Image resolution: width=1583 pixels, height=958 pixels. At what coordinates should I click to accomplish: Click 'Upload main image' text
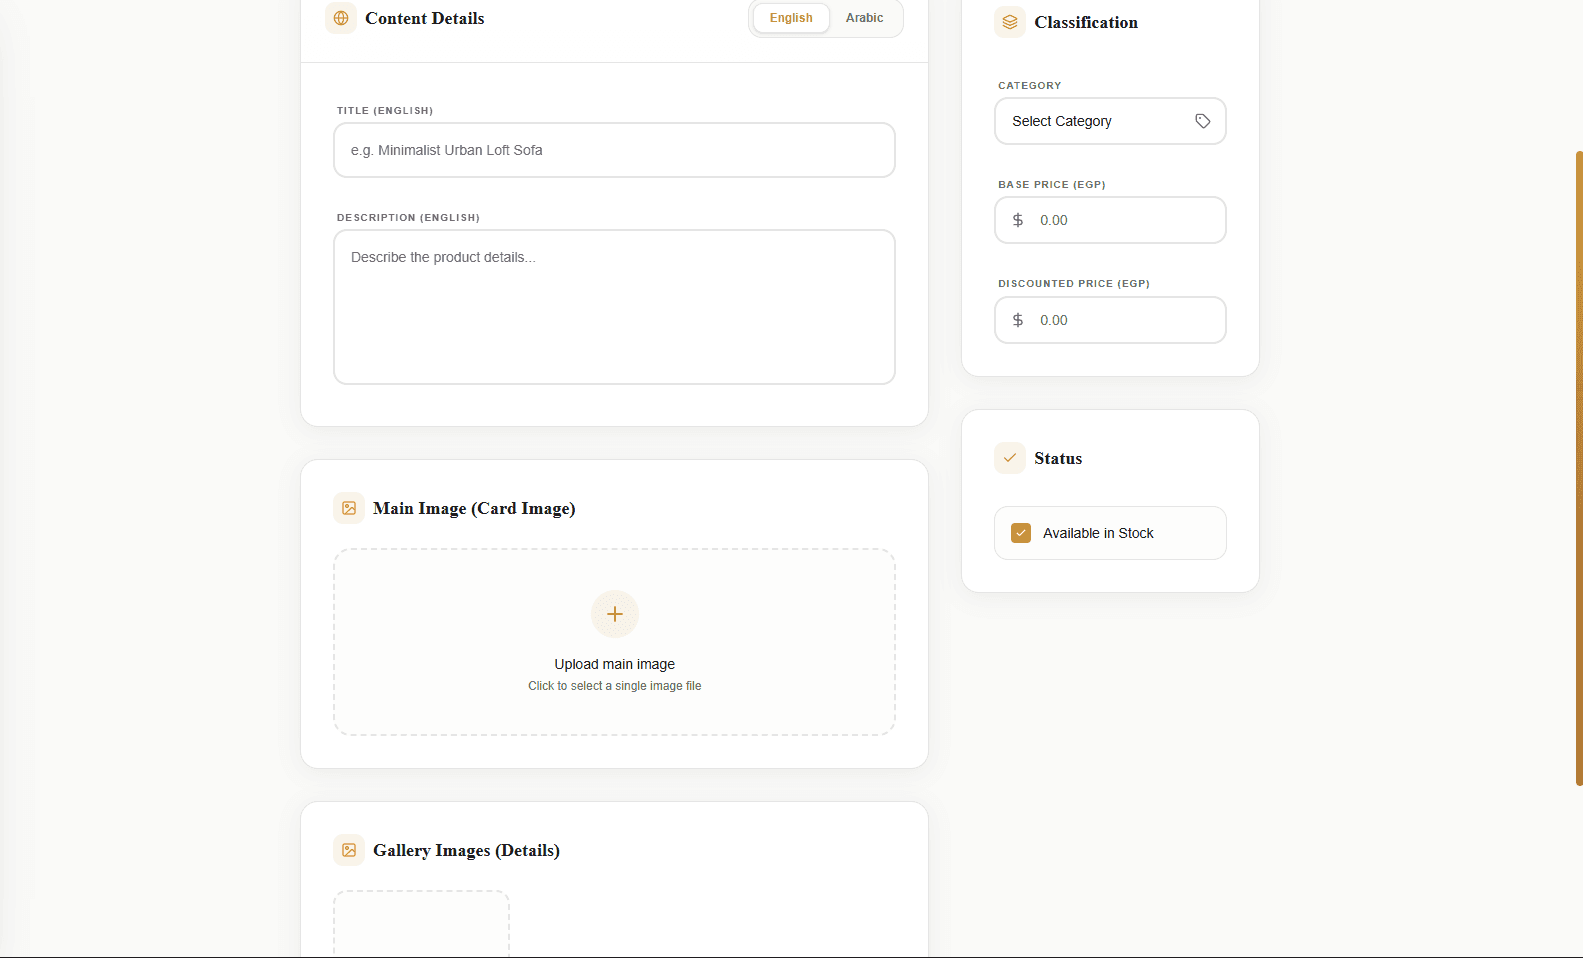(x=615, y=664)
